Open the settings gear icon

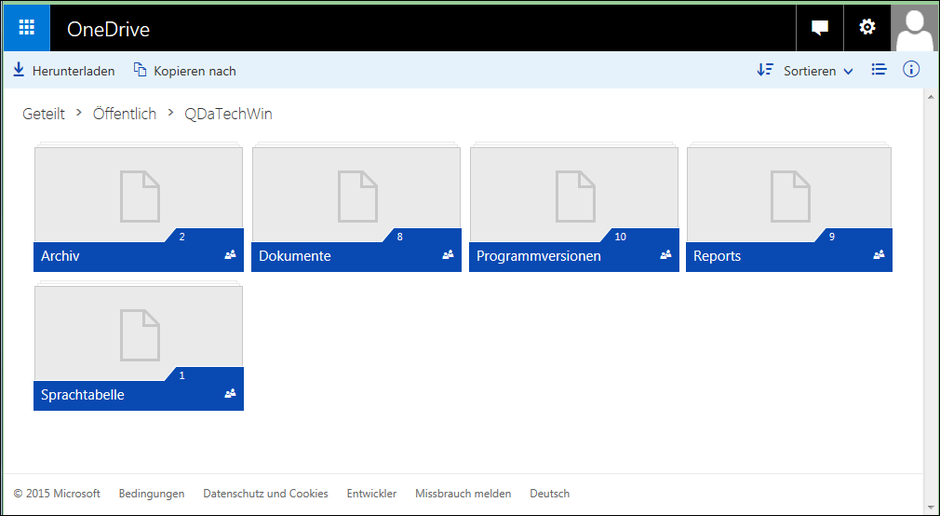click(867, 28)
